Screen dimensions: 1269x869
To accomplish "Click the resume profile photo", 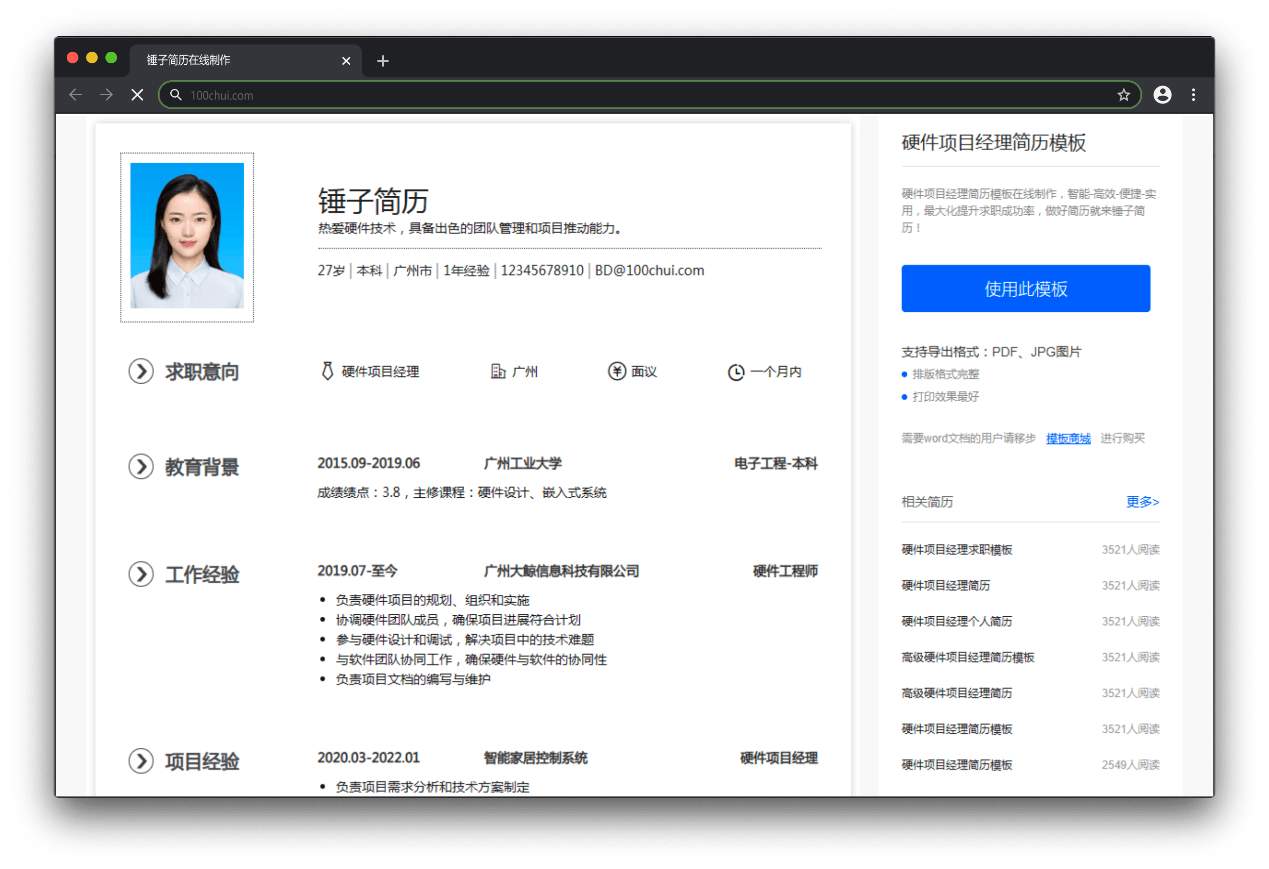I will point(187,236).
